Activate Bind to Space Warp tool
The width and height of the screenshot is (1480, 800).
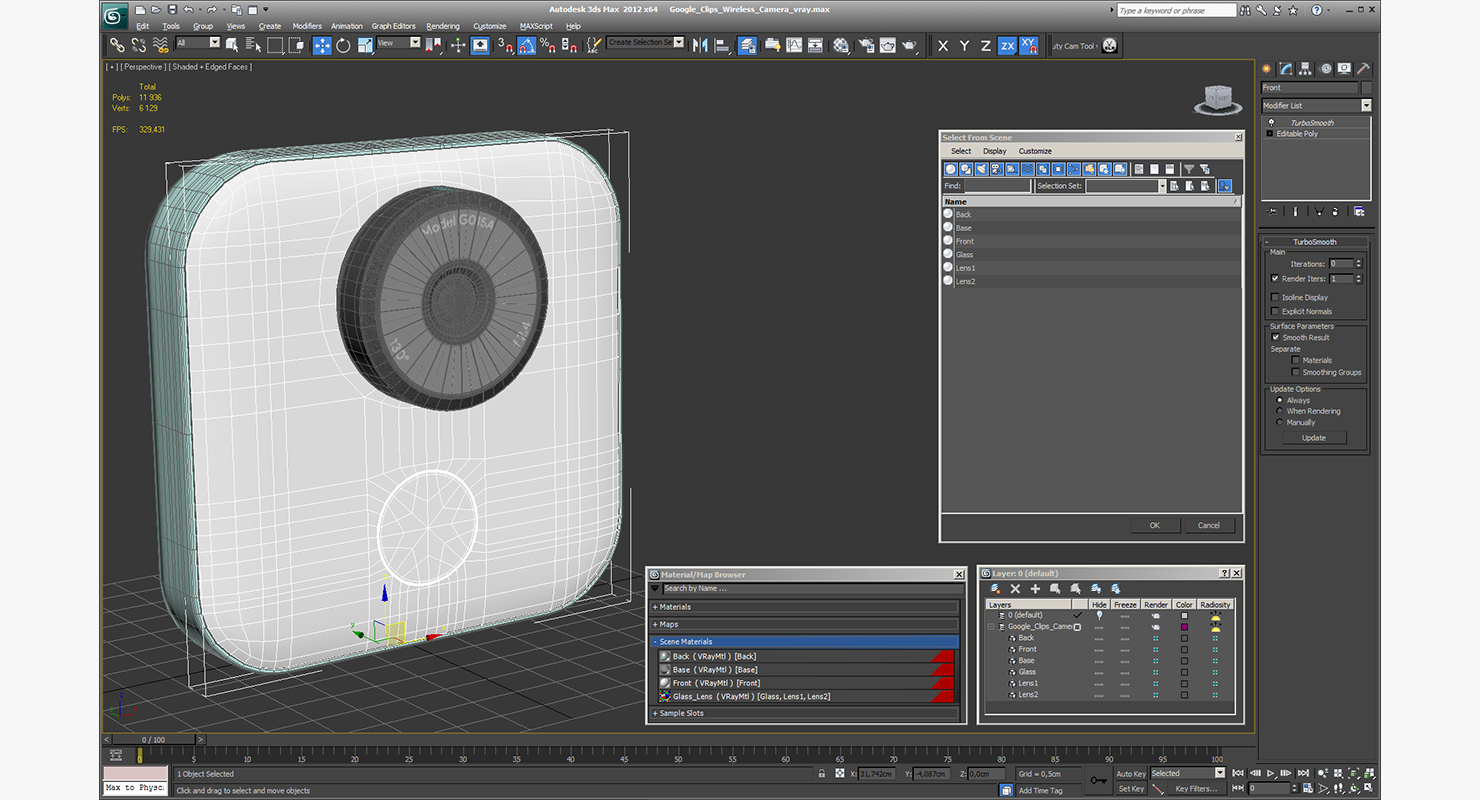tap(160, 45)
